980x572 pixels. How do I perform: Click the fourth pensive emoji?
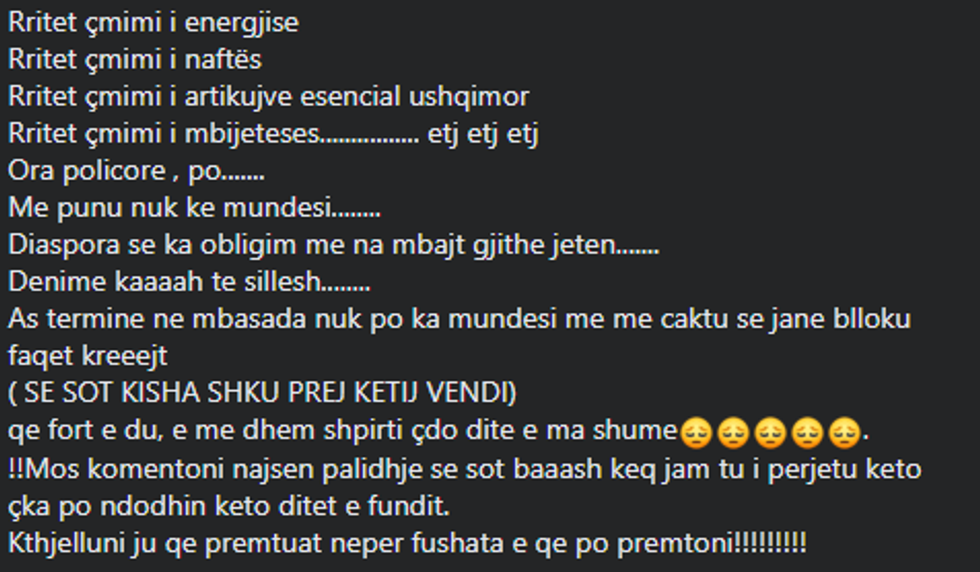point(808,432)
